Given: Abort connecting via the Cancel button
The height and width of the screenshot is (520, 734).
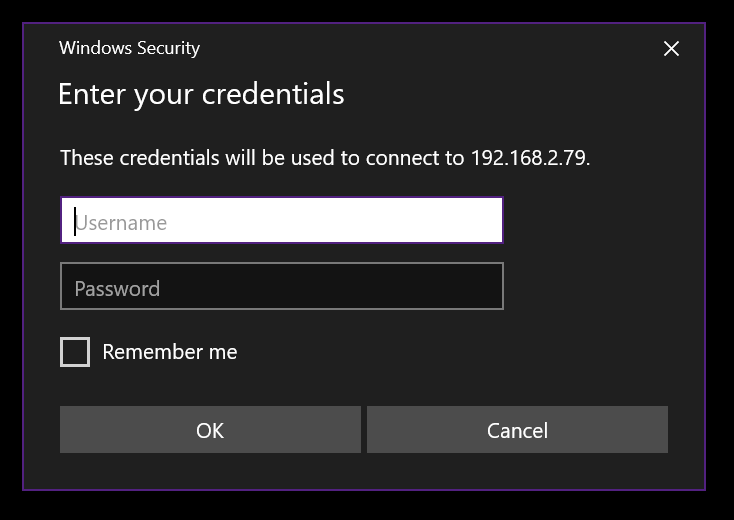Looking at the screenshot, I should coord(517,430).
